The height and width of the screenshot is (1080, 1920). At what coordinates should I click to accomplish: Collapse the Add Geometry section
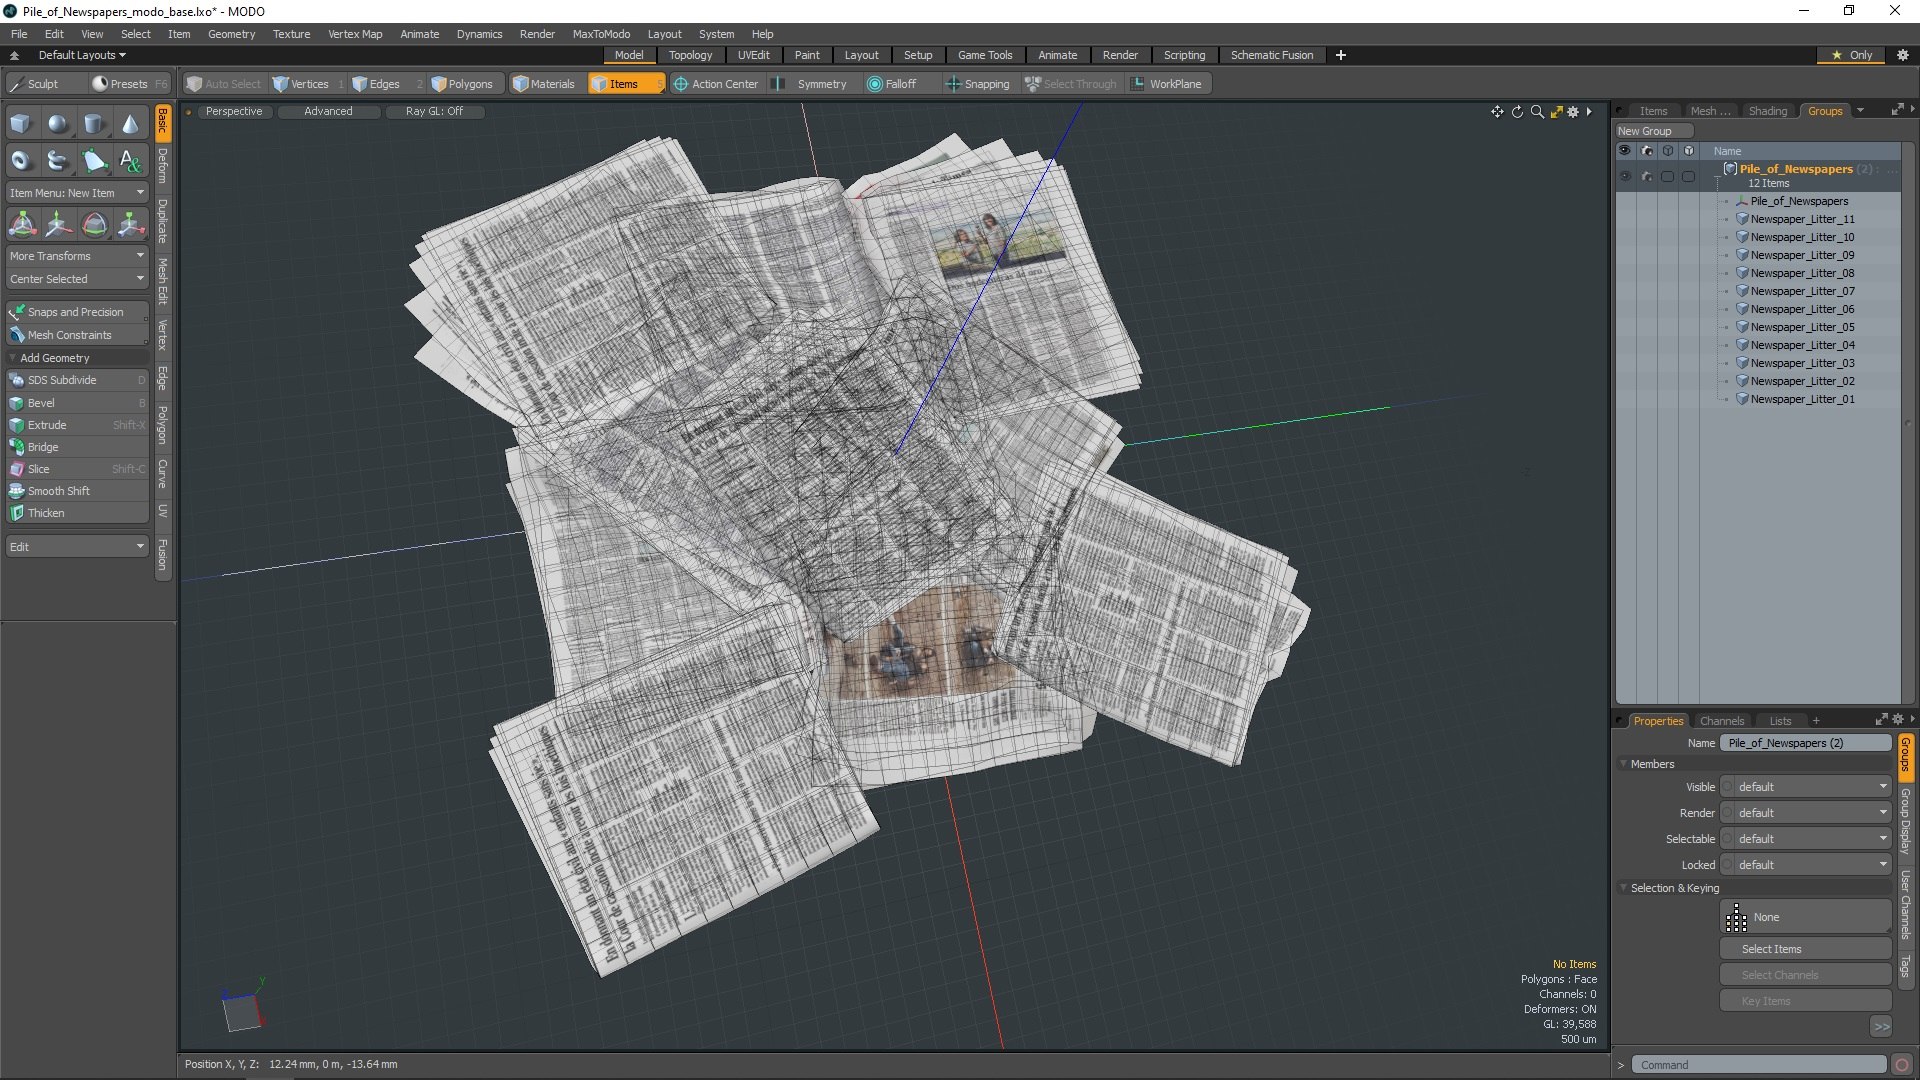coord(77,358)
